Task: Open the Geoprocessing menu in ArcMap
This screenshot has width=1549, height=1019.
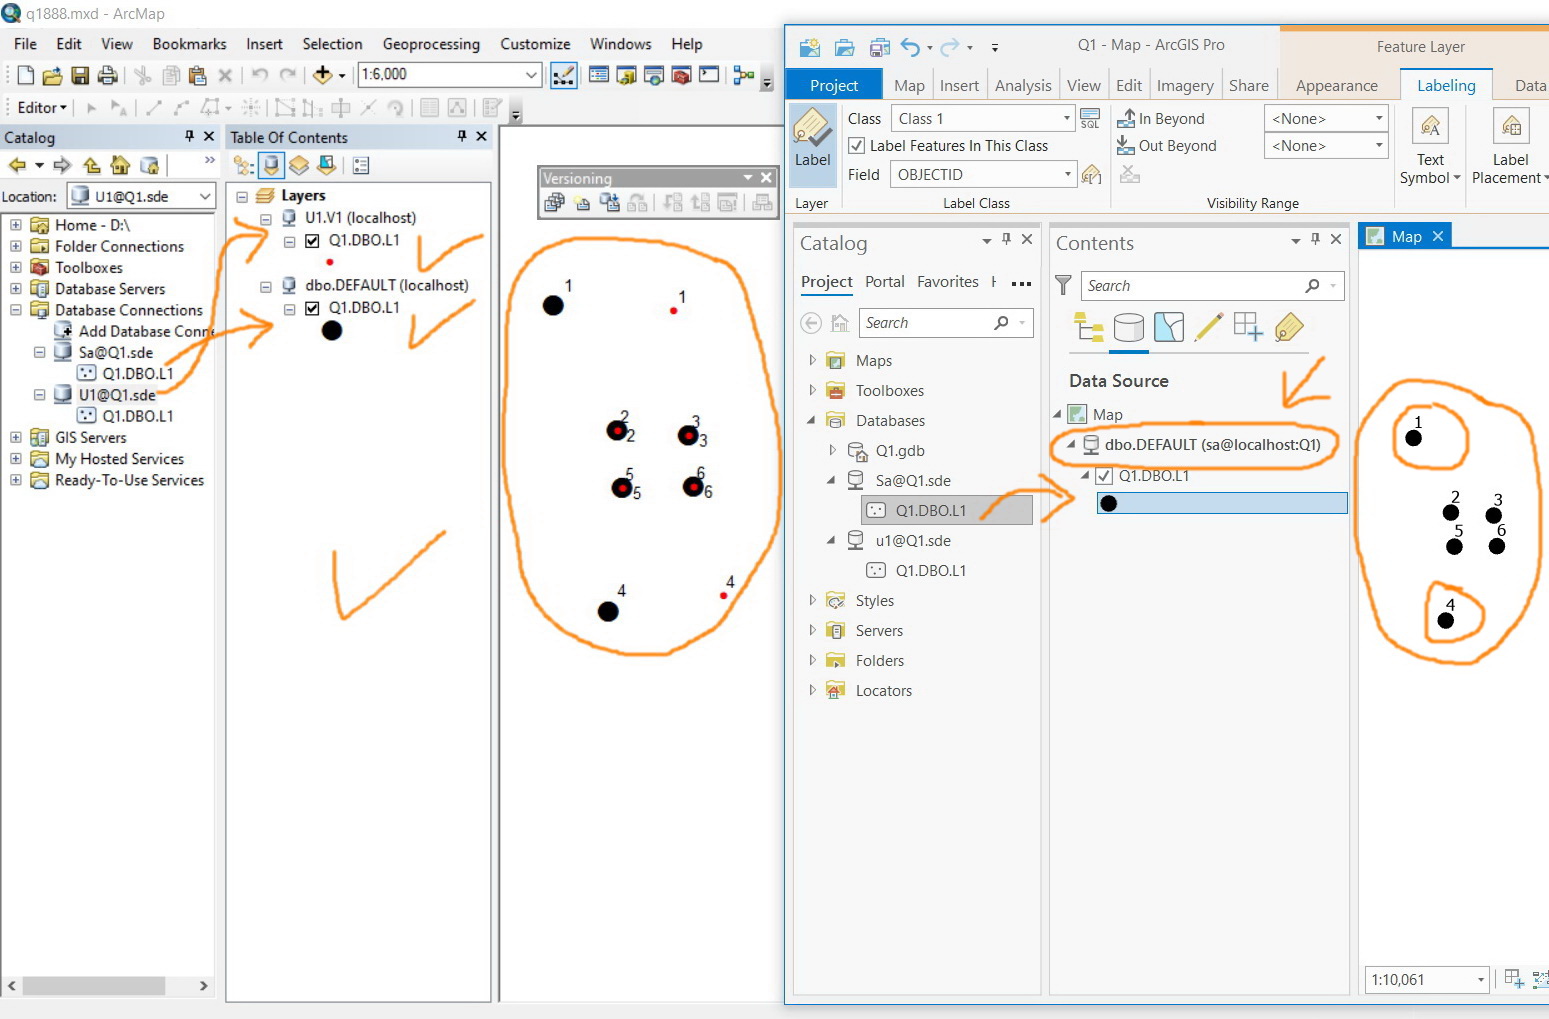Action: pyautogui.click(x=431, y=44)
